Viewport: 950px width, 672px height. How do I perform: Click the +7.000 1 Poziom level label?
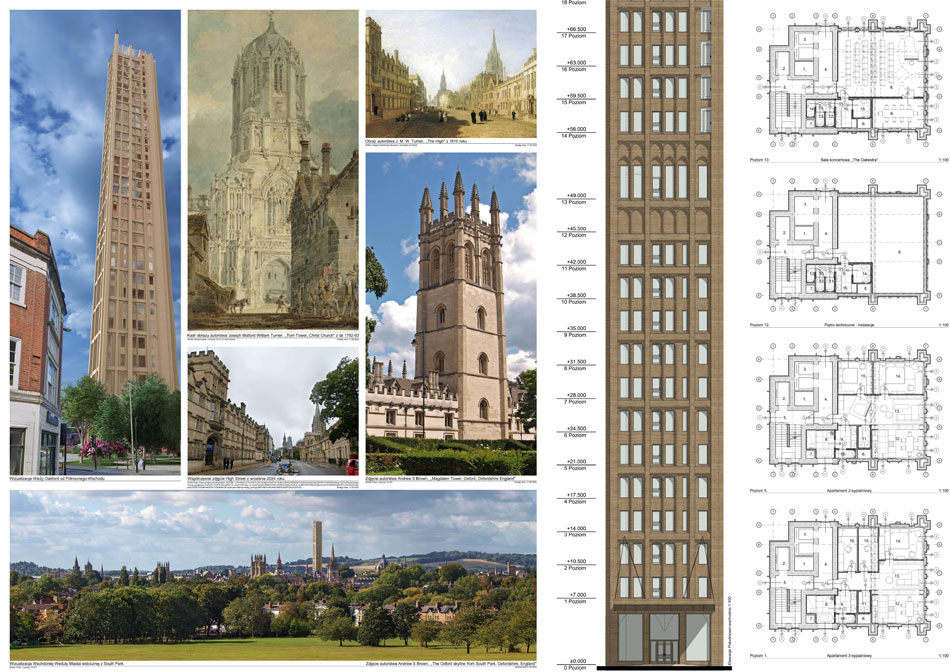click(x=575, y=596)
